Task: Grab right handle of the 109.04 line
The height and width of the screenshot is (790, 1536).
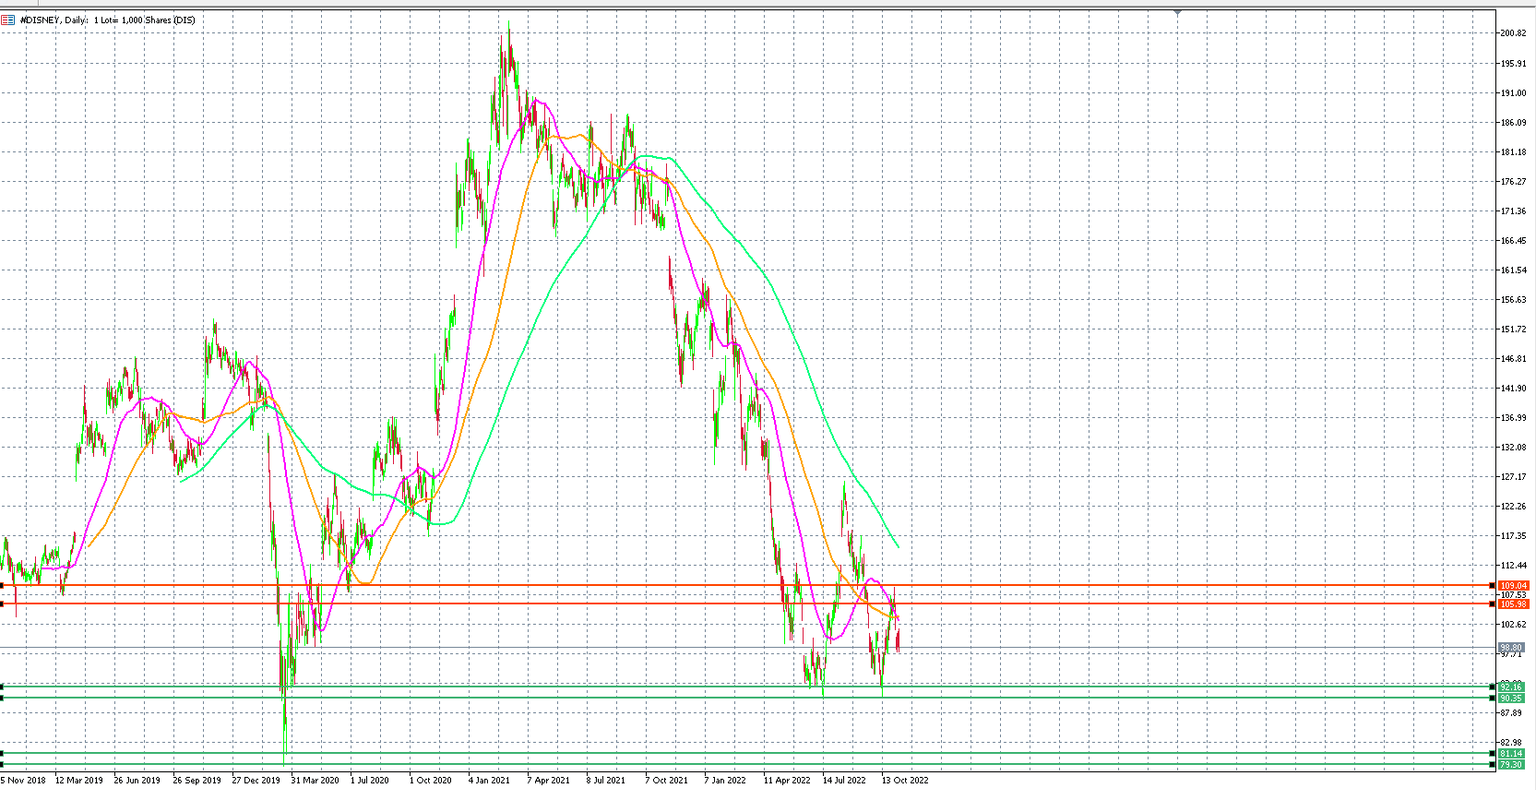Action: [x=1493, y=585]
